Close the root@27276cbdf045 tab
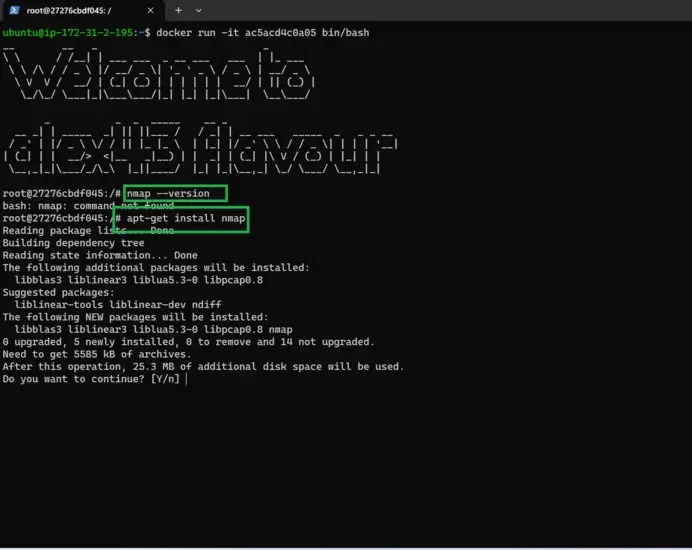Image resolution: width=692 pixels, height=550 pixels. pos(151,10)
